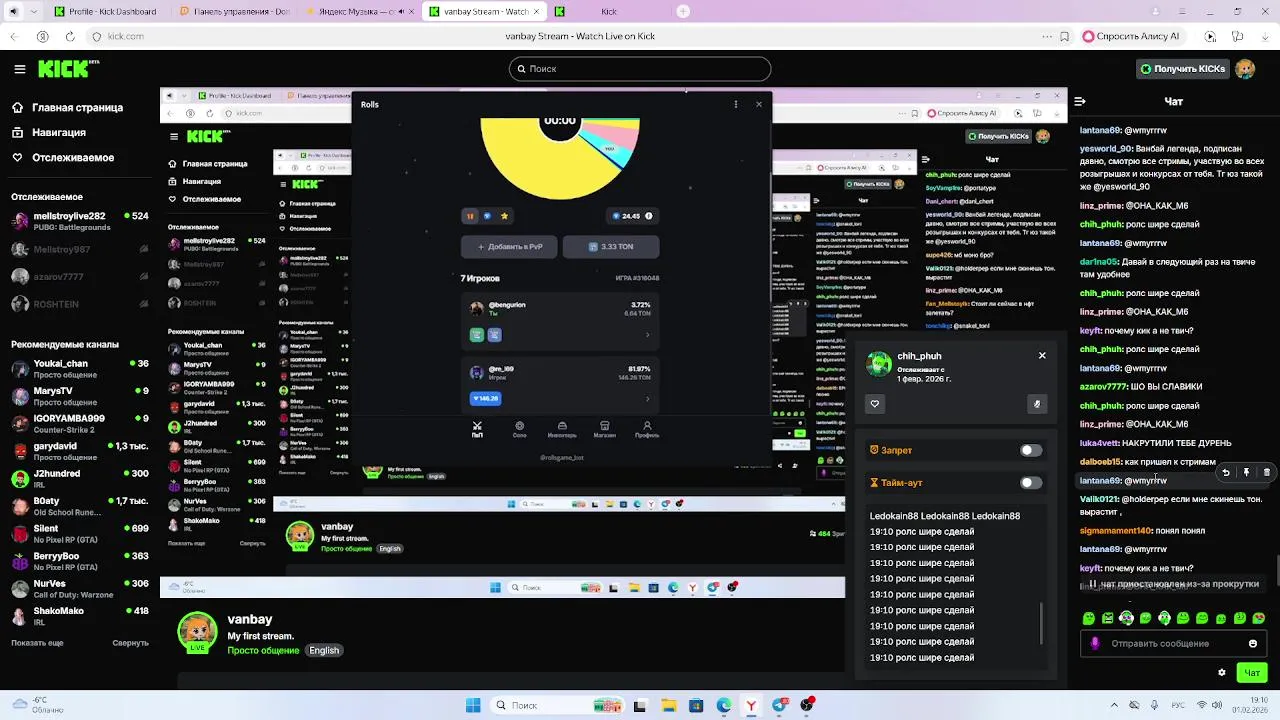The image size is (1280, 720).
Task: Open Yandex Browser from taskbar
Action: click(751, 705)
